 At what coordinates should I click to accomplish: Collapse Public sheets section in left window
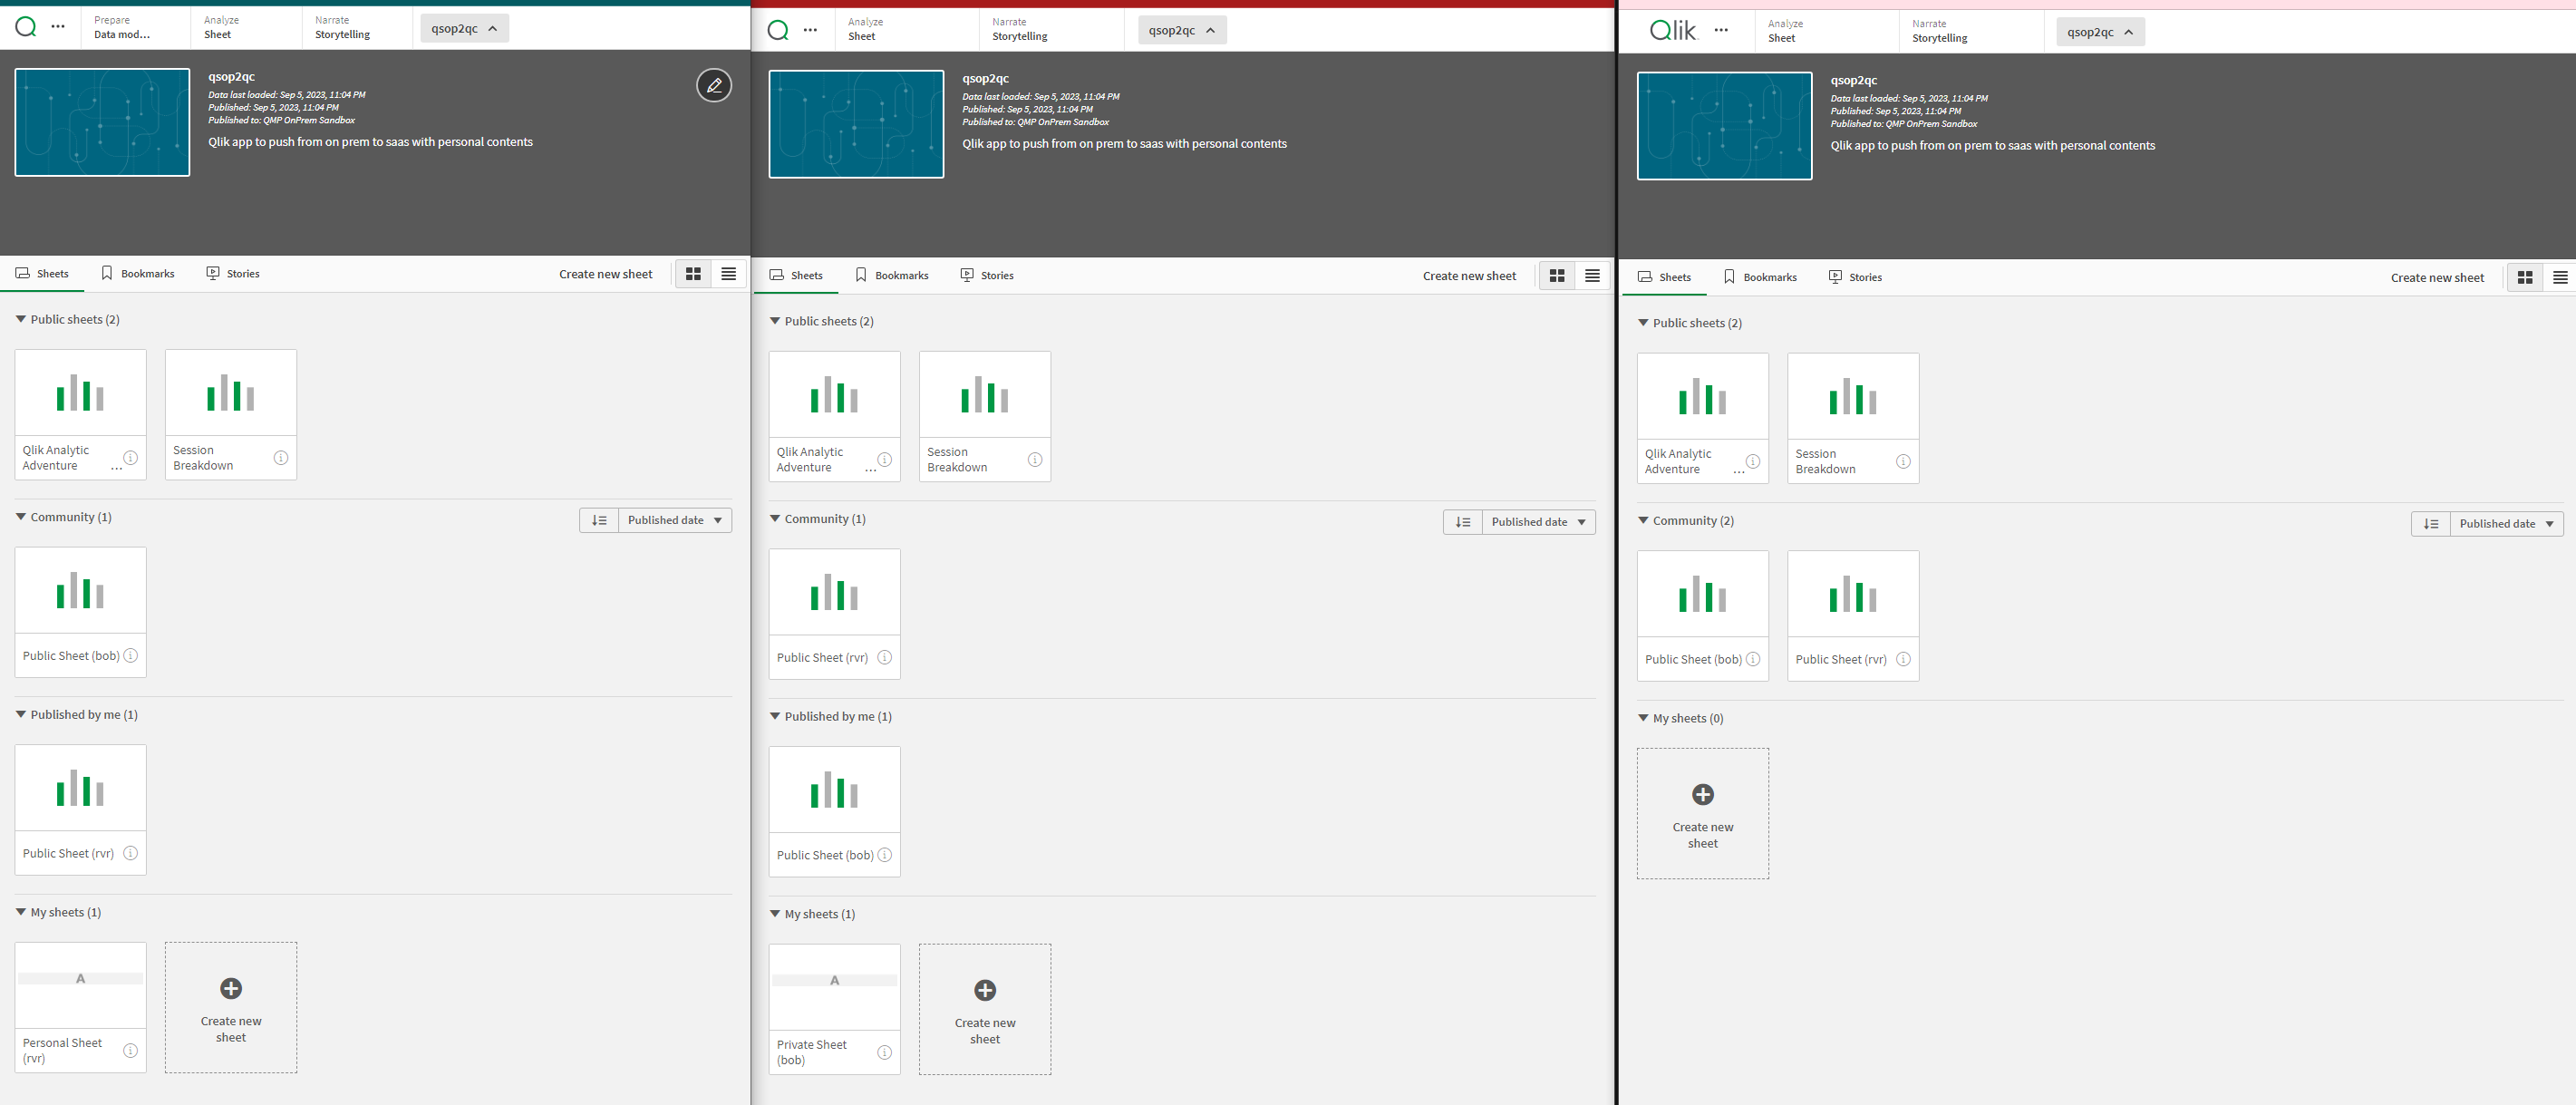21,319
